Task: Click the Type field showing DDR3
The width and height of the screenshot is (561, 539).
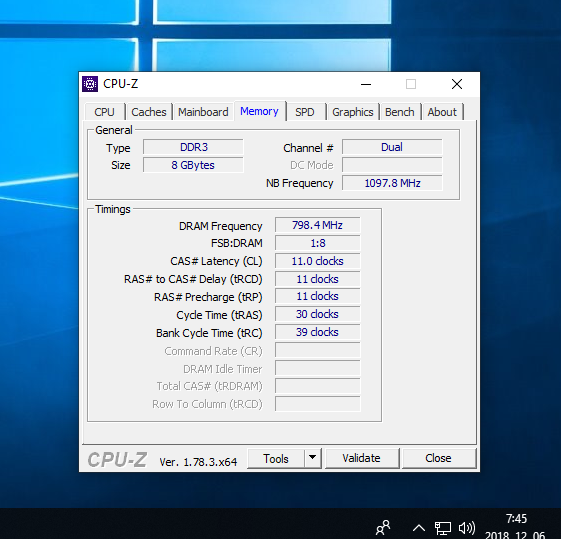Action: click(194, 147)
